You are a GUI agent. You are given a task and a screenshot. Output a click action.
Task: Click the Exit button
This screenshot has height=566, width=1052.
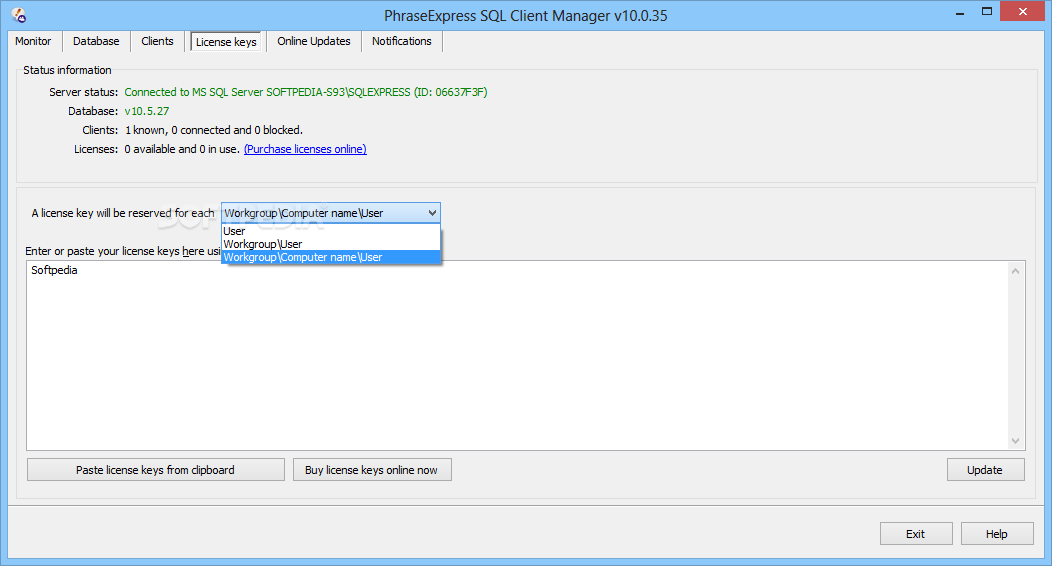pyautogui.click(x=916, y=534)
